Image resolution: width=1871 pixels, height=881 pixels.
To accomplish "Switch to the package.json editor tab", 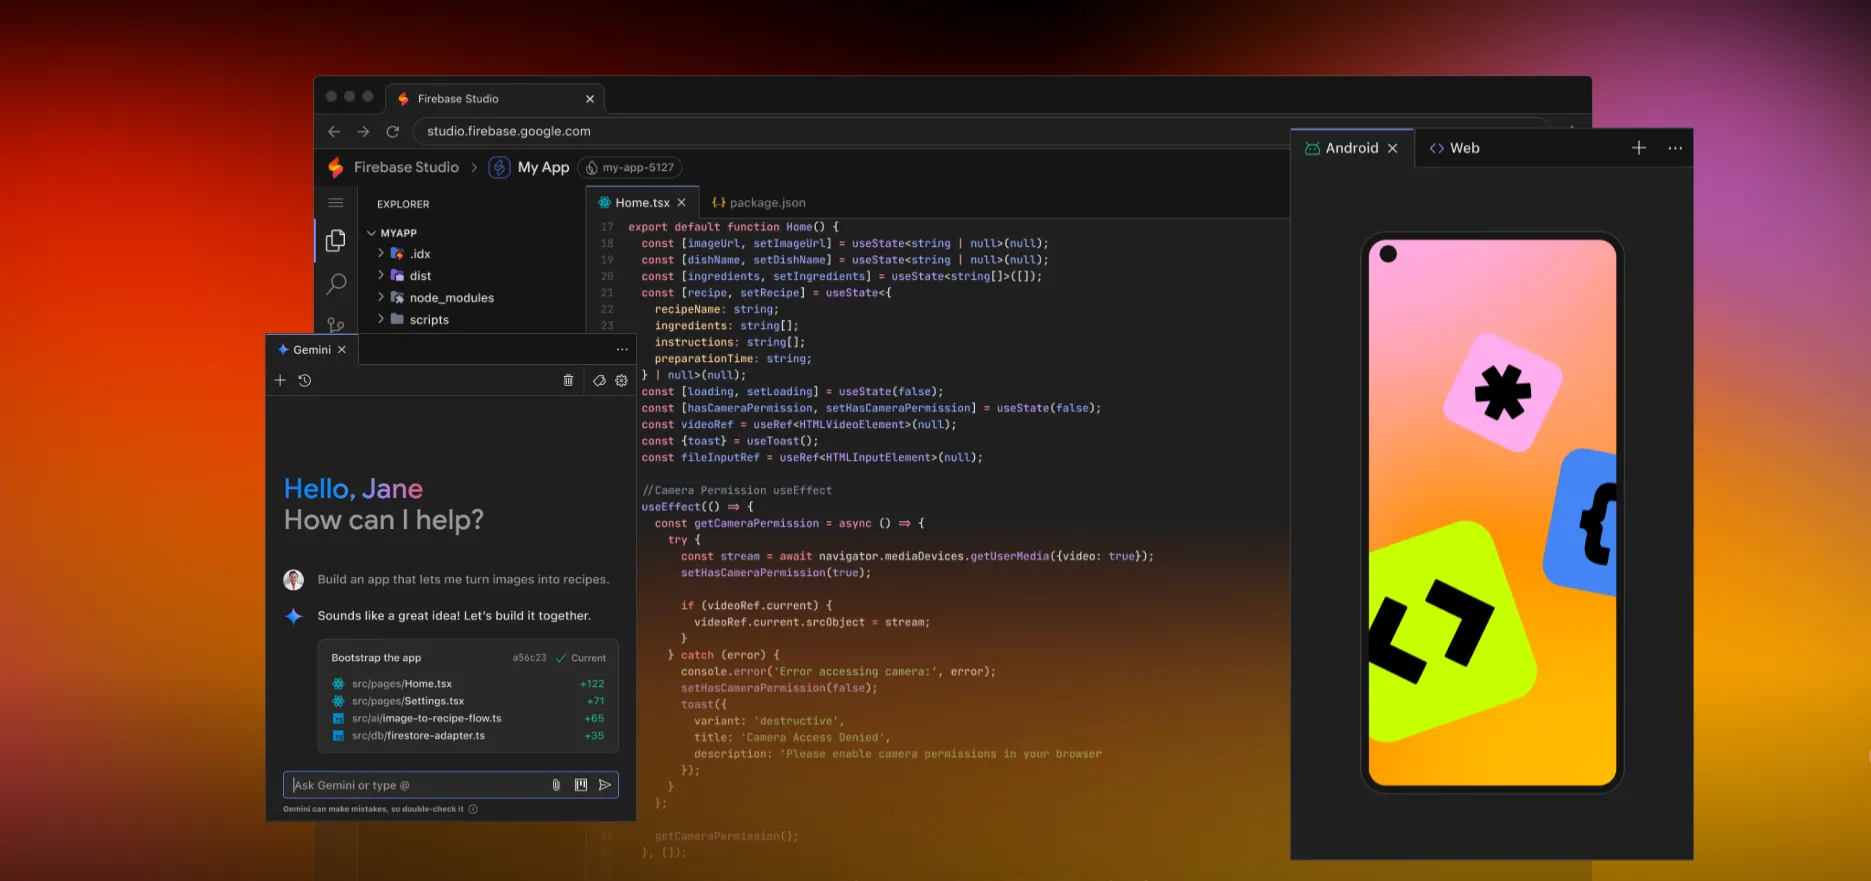I will (x=759, y=203).
